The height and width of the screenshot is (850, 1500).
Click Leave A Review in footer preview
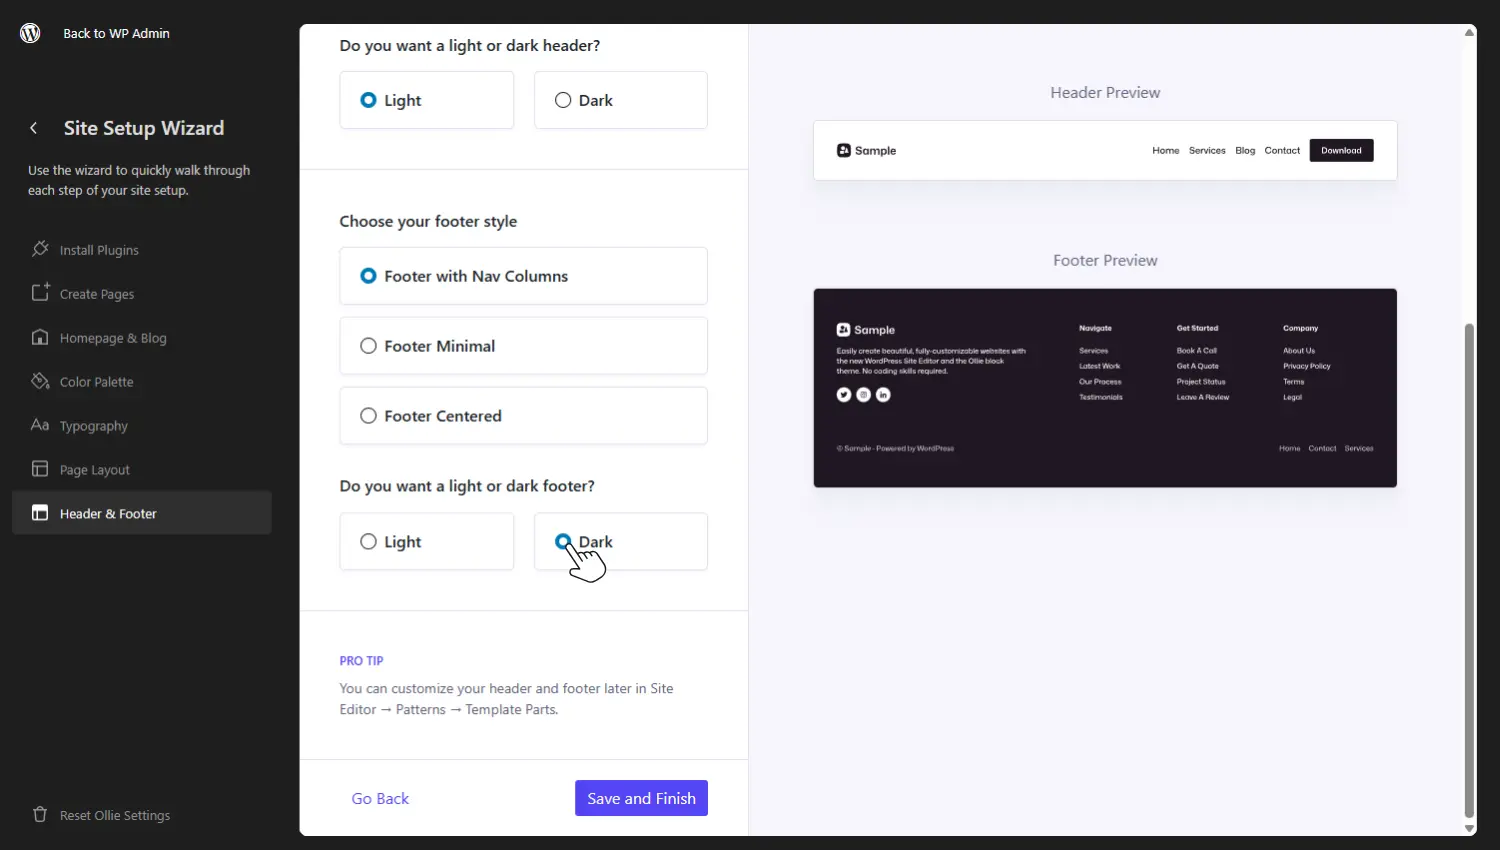click(x=1203, y=397)
